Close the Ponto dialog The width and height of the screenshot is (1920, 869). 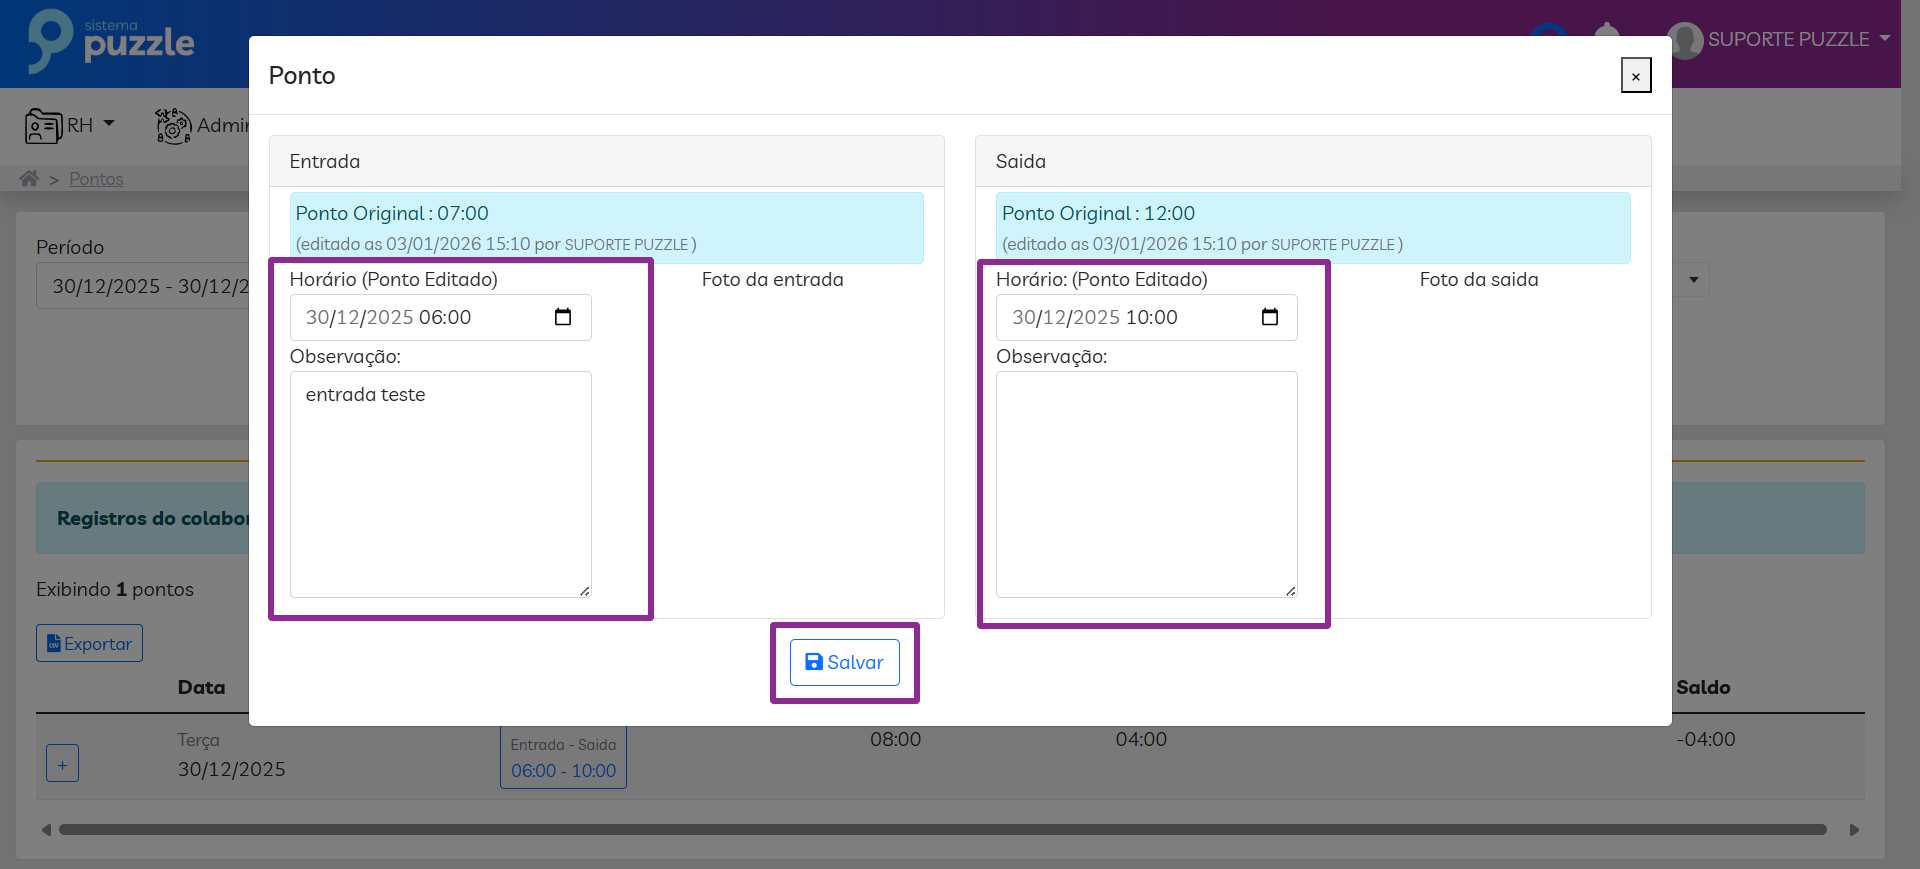click(x=1635, y=76)
